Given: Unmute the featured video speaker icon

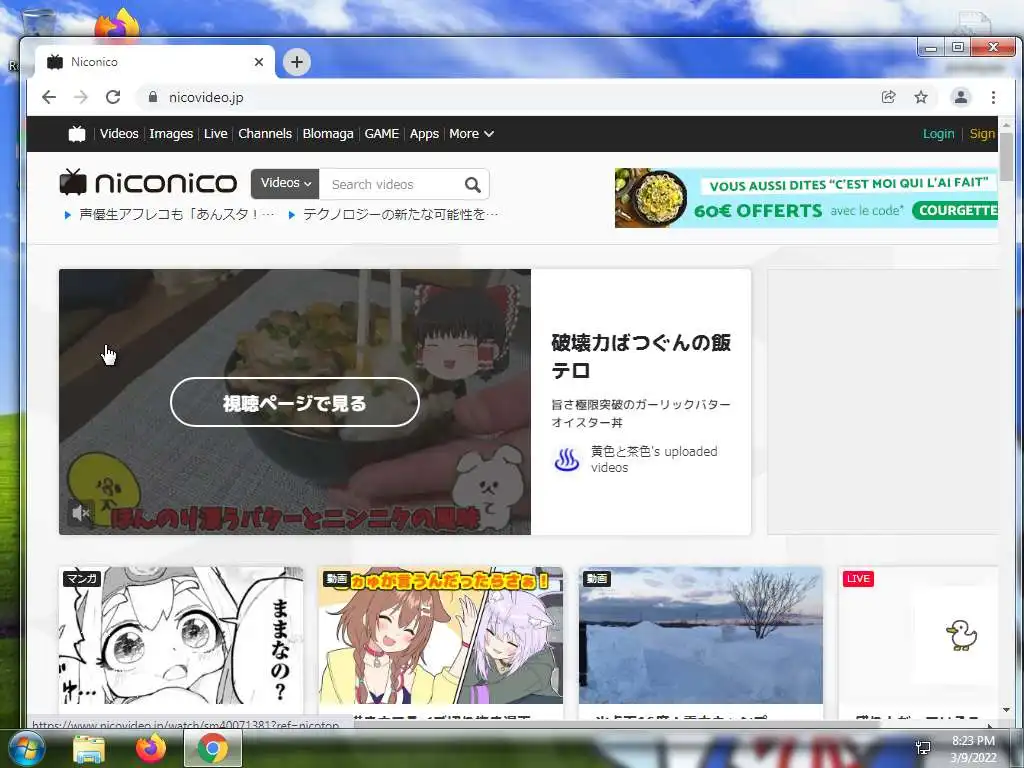Looking at the screenshot, I should click(80, 513).
